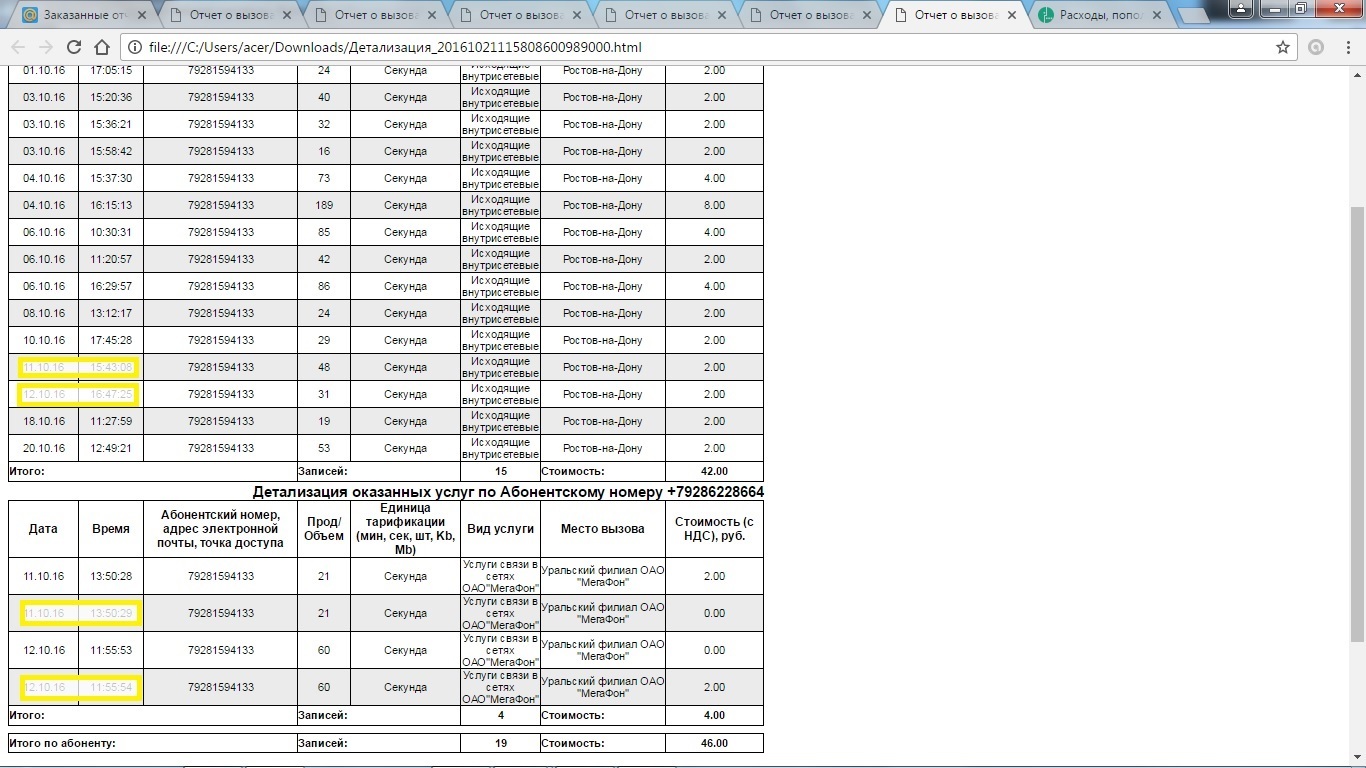Click the time cell '12:49:21'
The width and height of the screenshot is (1366, 768).
coord(111,449)
